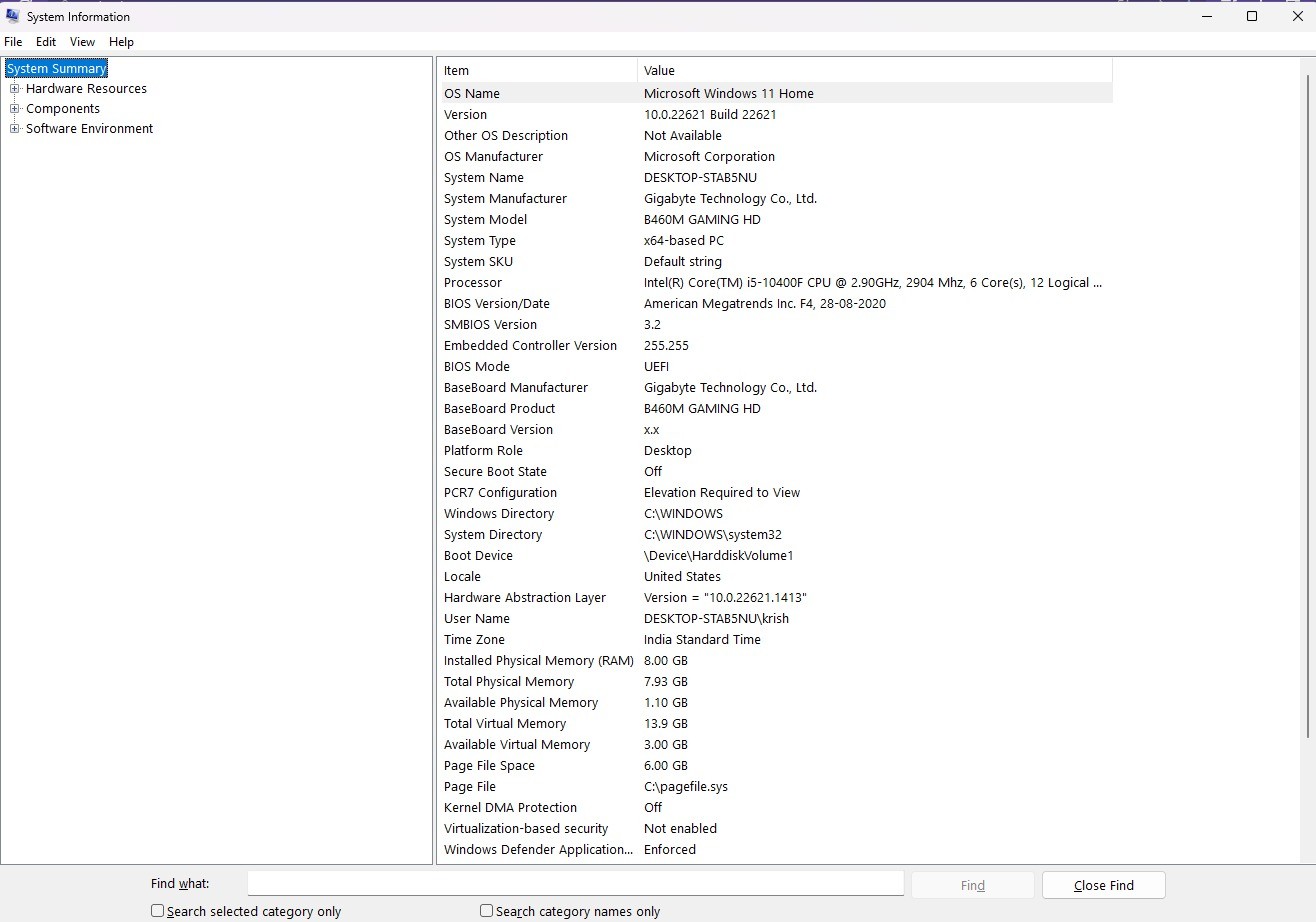Screen dimensions: 1316x922
Task: Expand the Software Environment node
Action: point(15,129)
